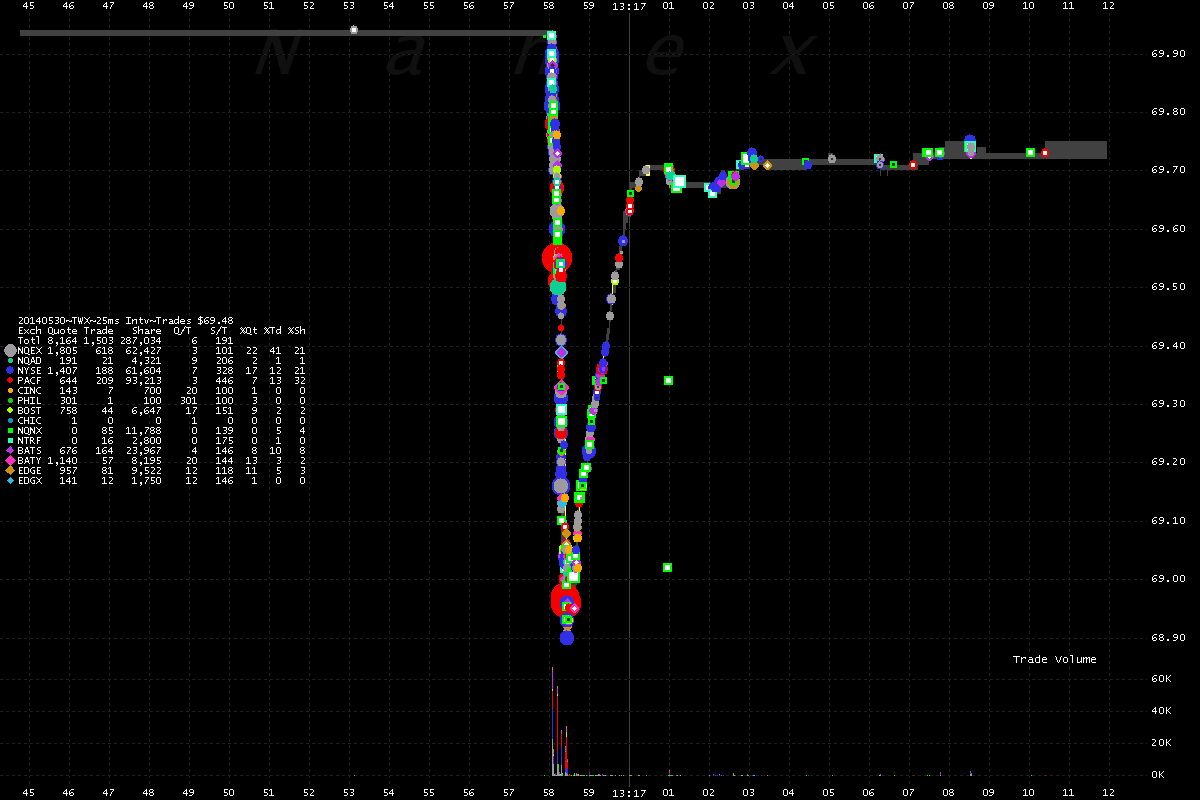This screenshot has height=800, width=1200.
Task: Click the magenta BATY diamond legend icon
Action: [10, 461]
